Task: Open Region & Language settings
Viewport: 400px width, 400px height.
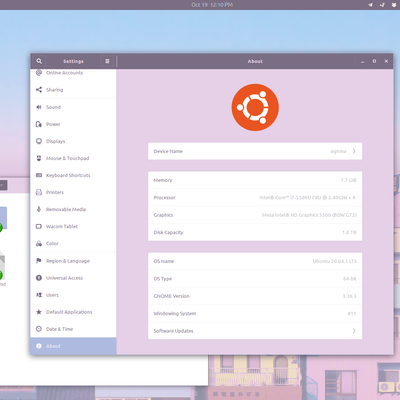Action: pos(73,261)
